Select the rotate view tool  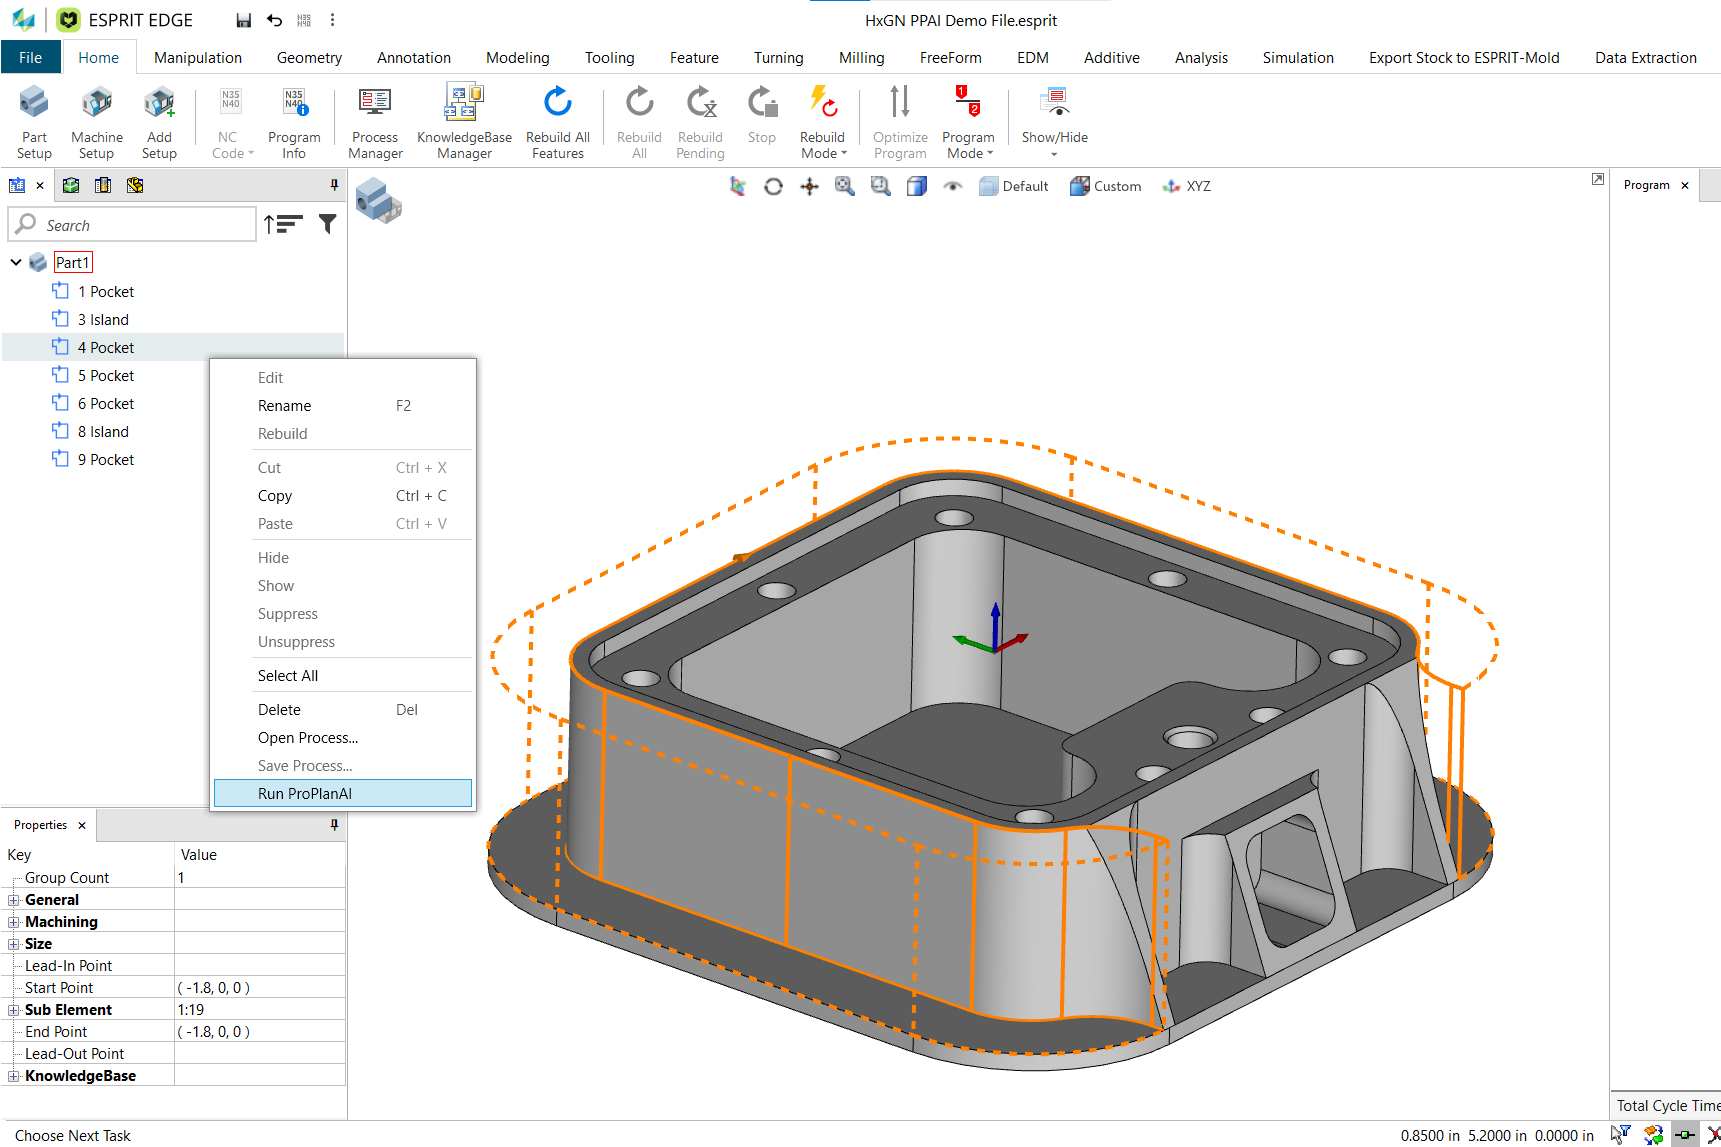click(773, 187)
